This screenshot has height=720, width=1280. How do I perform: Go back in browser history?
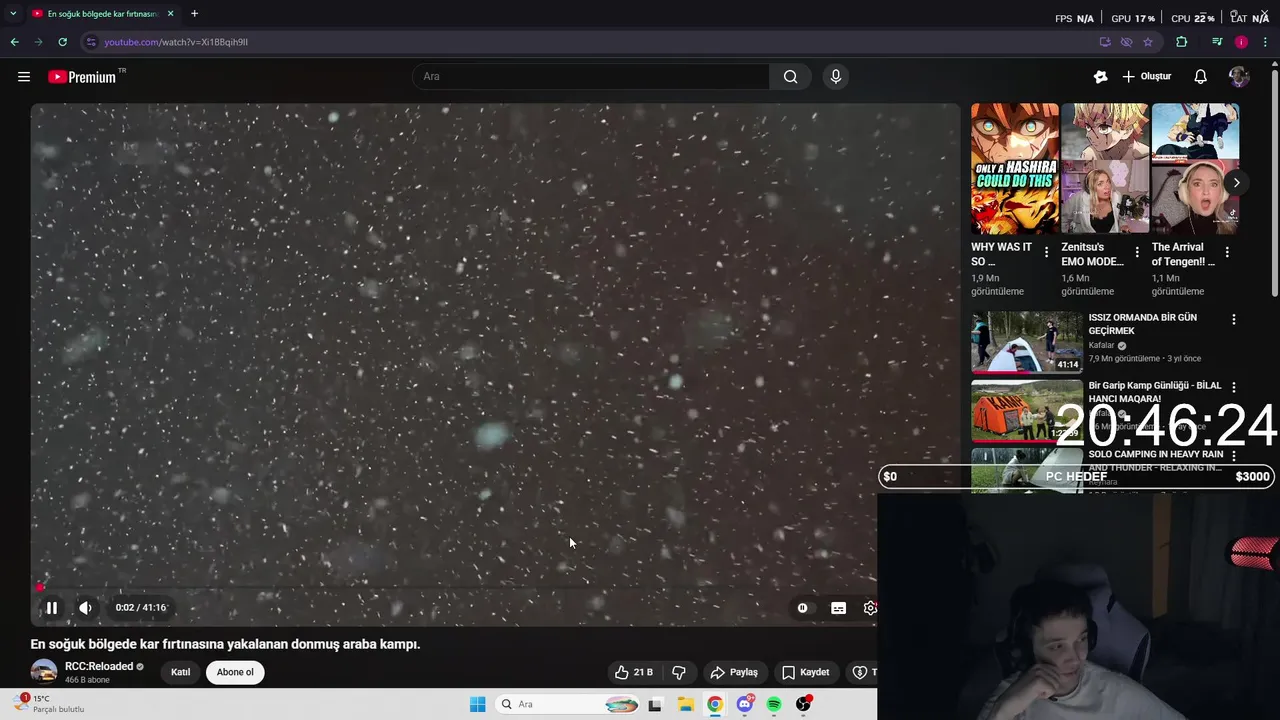14,42
